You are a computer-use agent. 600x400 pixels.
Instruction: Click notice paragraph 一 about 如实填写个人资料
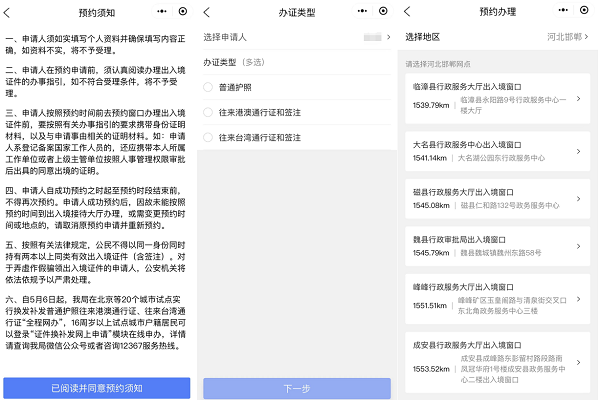(x=95, y=44)
